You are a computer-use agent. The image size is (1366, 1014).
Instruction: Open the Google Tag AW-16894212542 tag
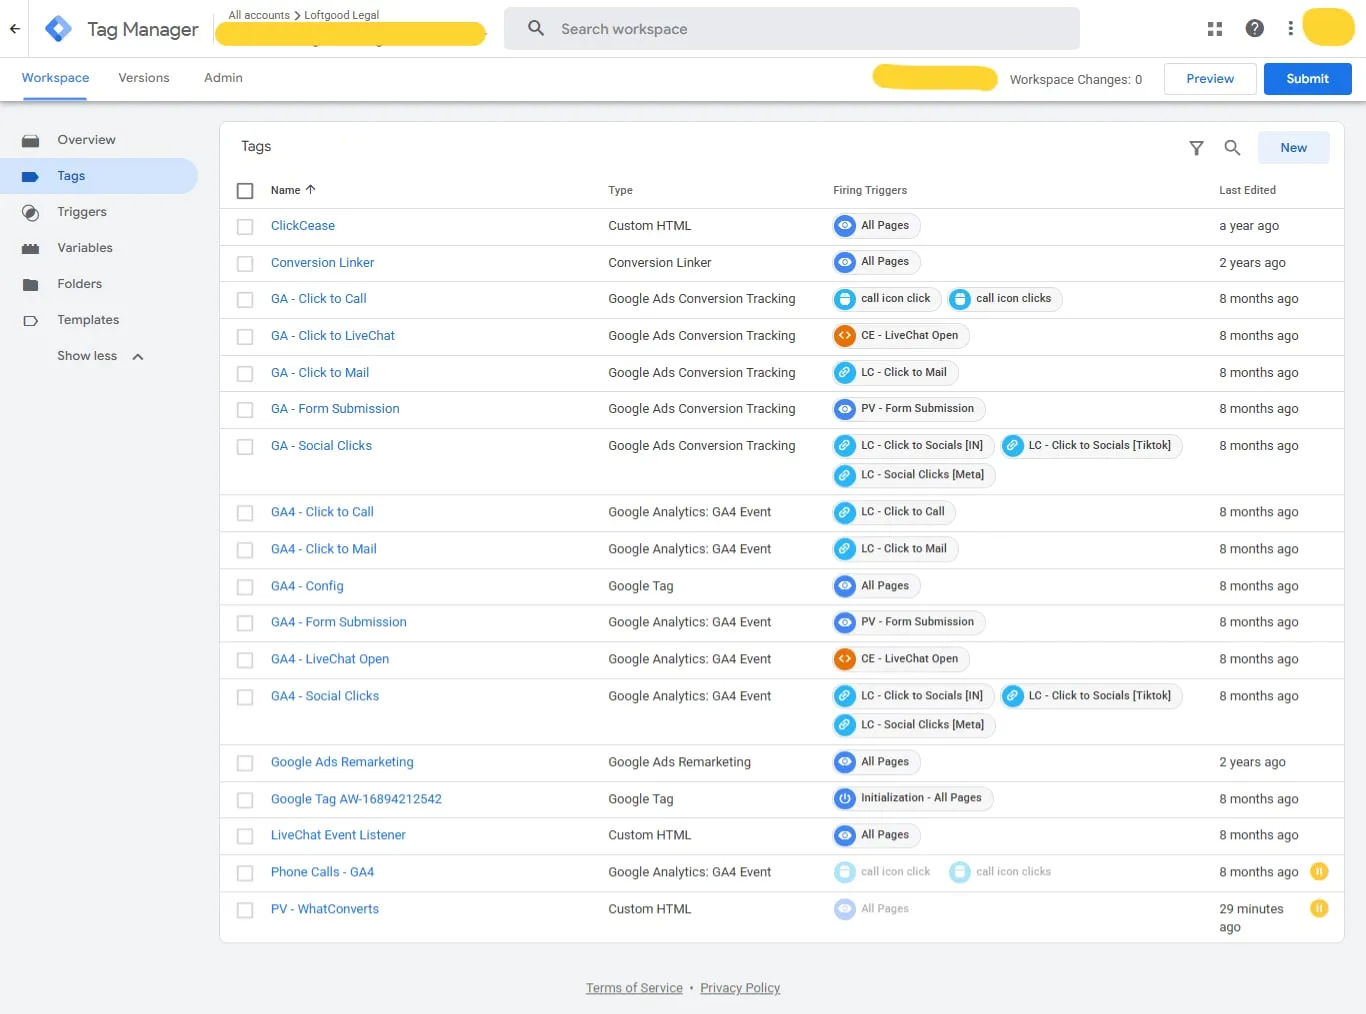point(356,799)
